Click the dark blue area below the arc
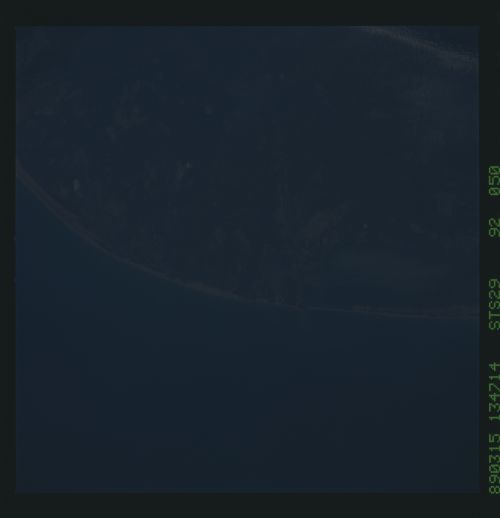This screenshot has width=500, height=518. (x=233, y=400)
